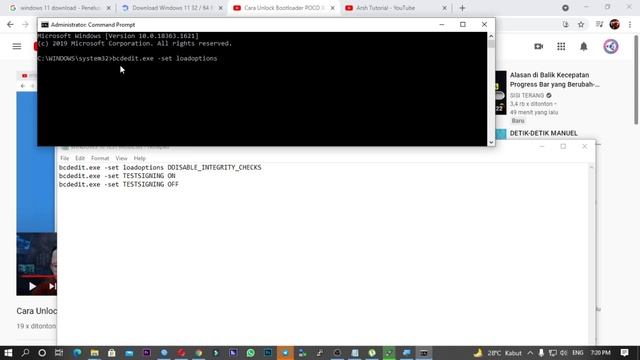640x360 pixels.
Task: Open 'Alasan di Balik Kecepatan Progress Bar' video
Action: pyautogui.click(x=554, y=80)
